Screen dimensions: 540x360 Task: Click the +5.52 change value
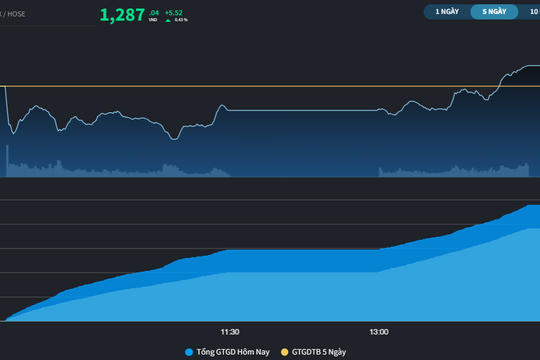(x=174, y=13)
